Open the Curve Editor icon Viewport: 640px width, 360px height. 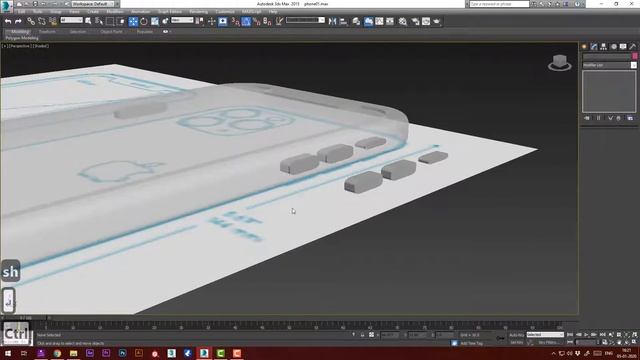point(379,21)
